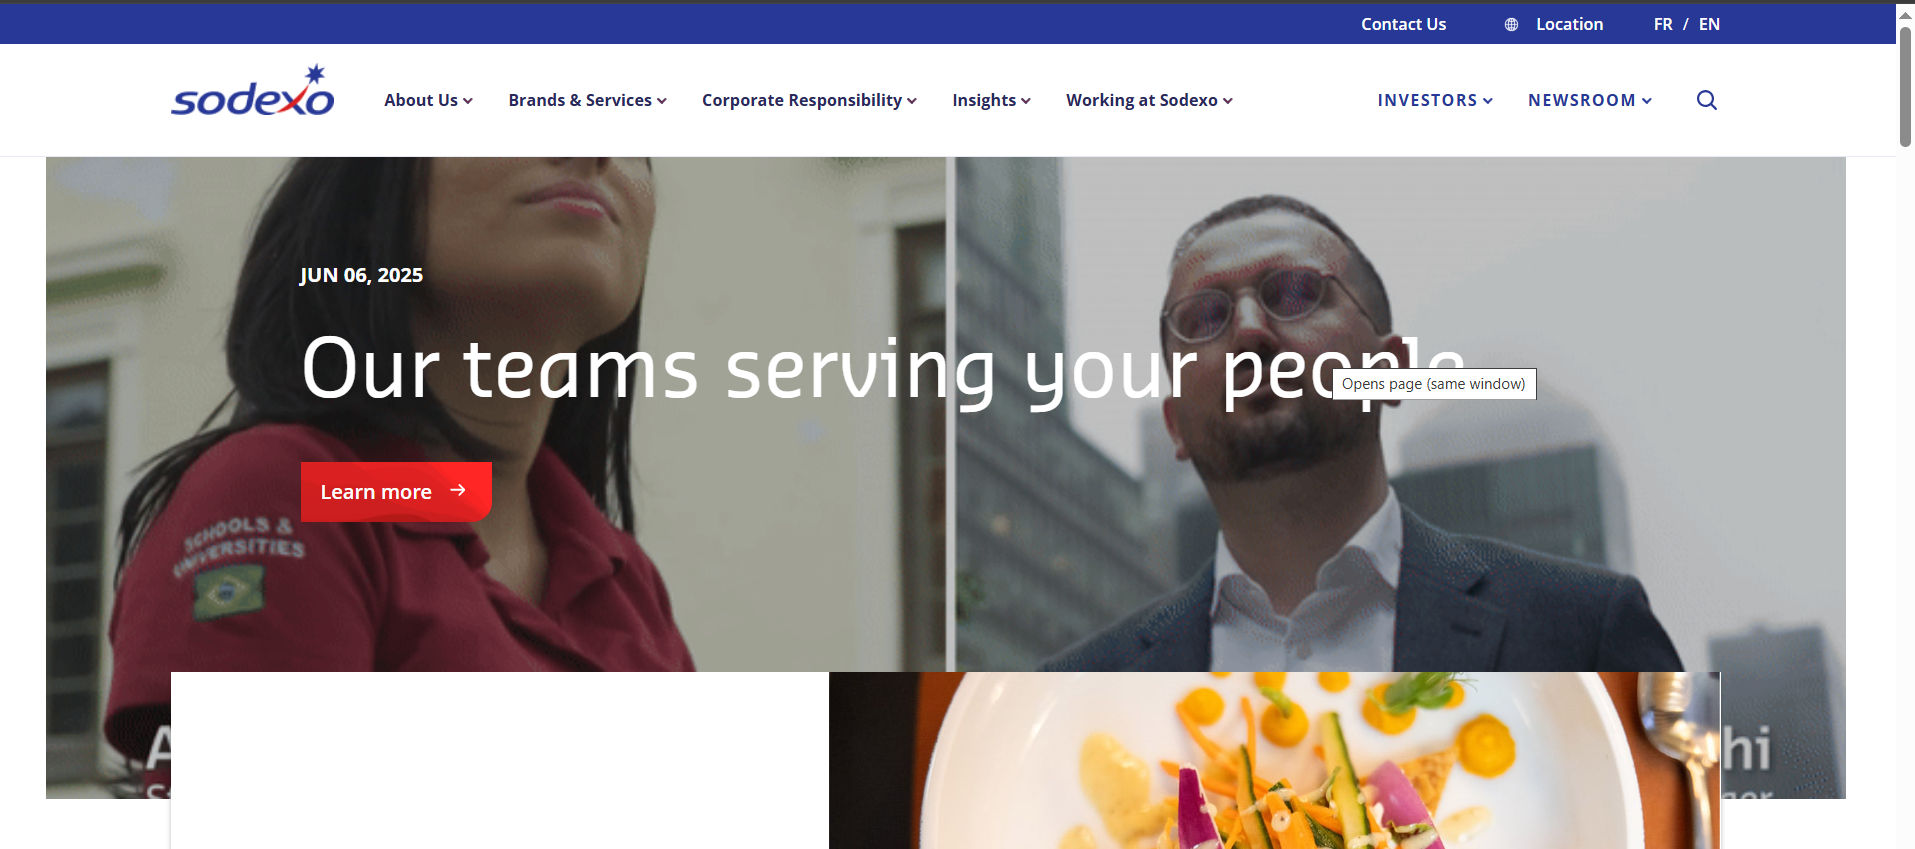Expand the Insights dropdown chevron

(x=1026, y=101)
